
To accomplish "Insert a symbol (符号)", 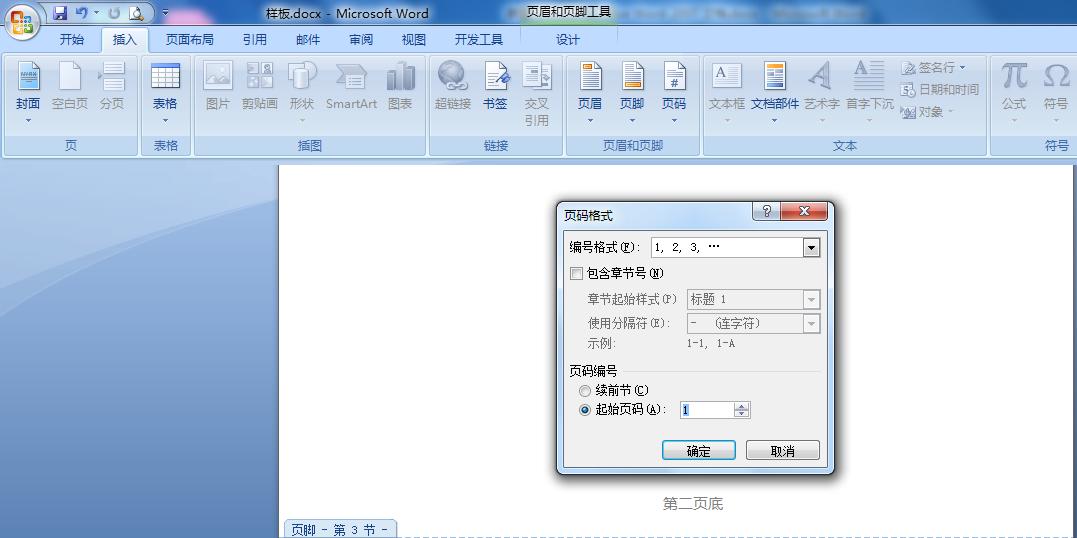I will pos(1056,93).
